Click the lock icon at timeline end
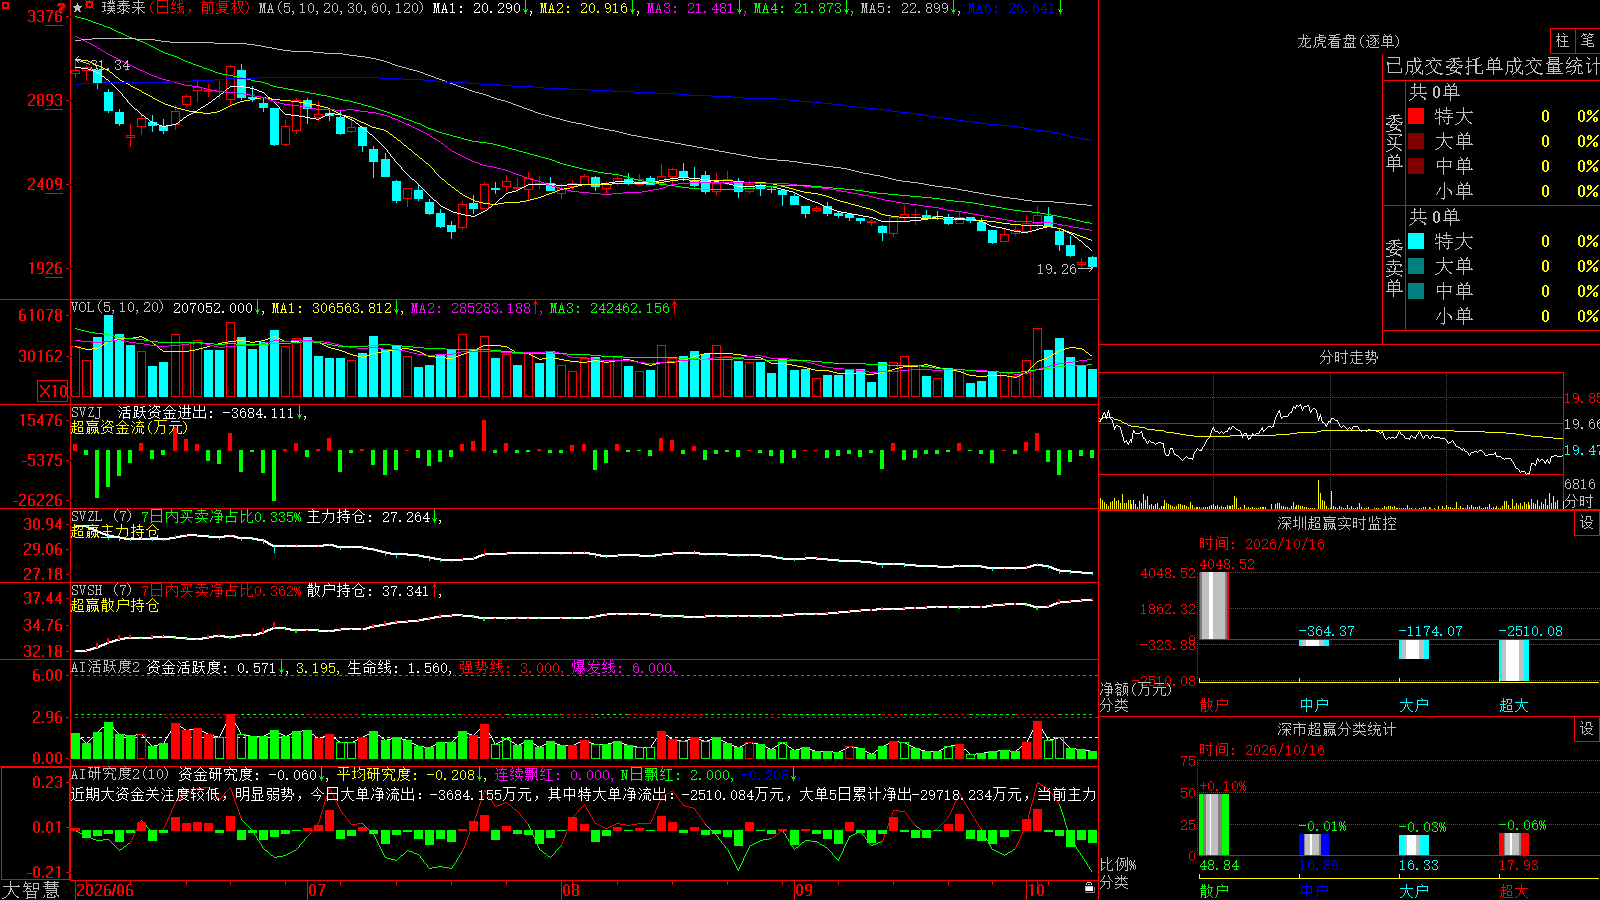Screen dimensions: 1600x900 (x=1090, y=888)
